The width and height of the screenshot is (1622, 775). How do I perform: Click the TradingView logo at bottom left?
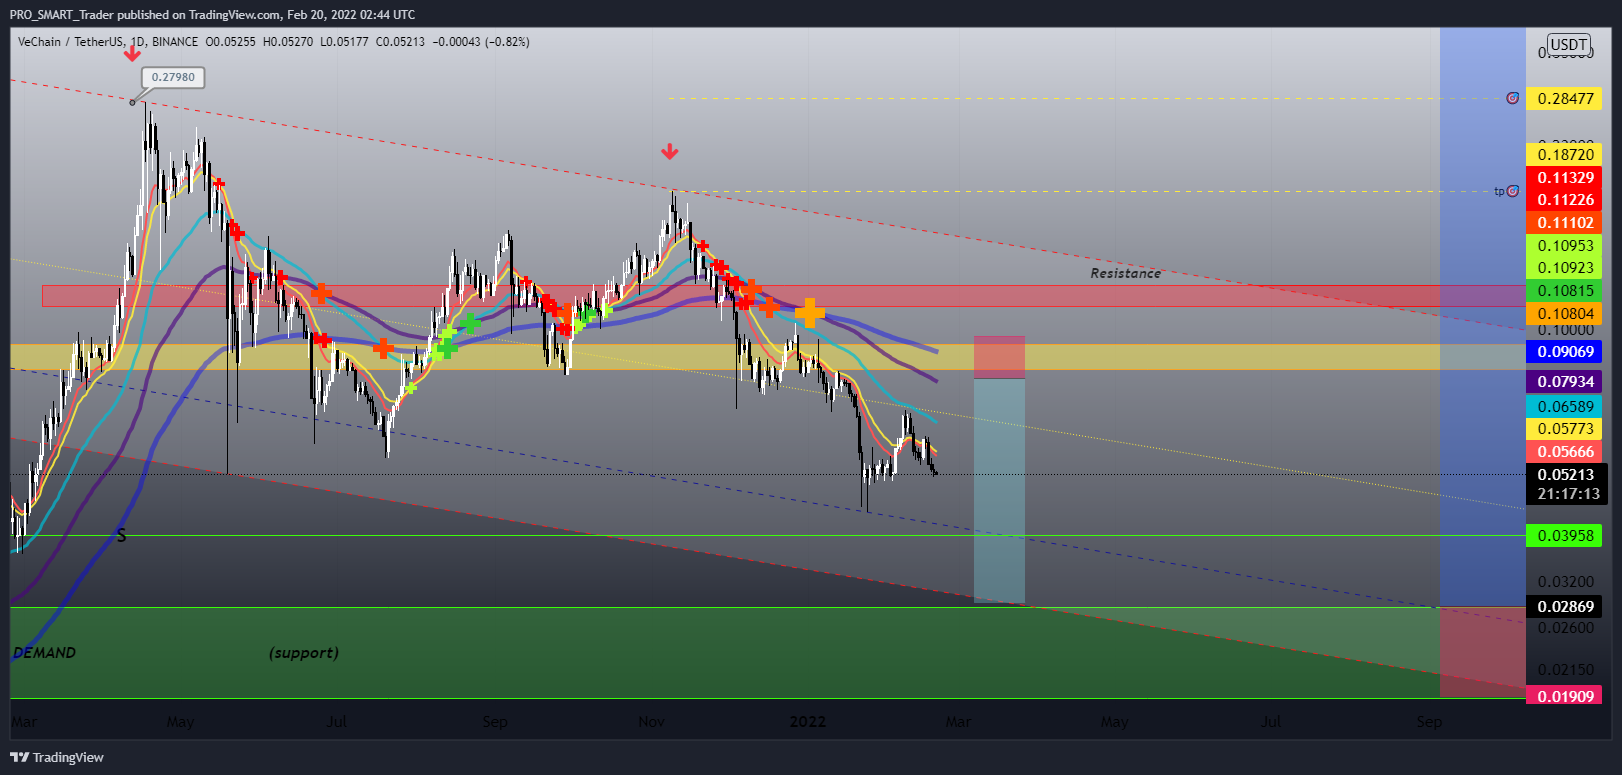pyautogui.click(x=57, y=757)
